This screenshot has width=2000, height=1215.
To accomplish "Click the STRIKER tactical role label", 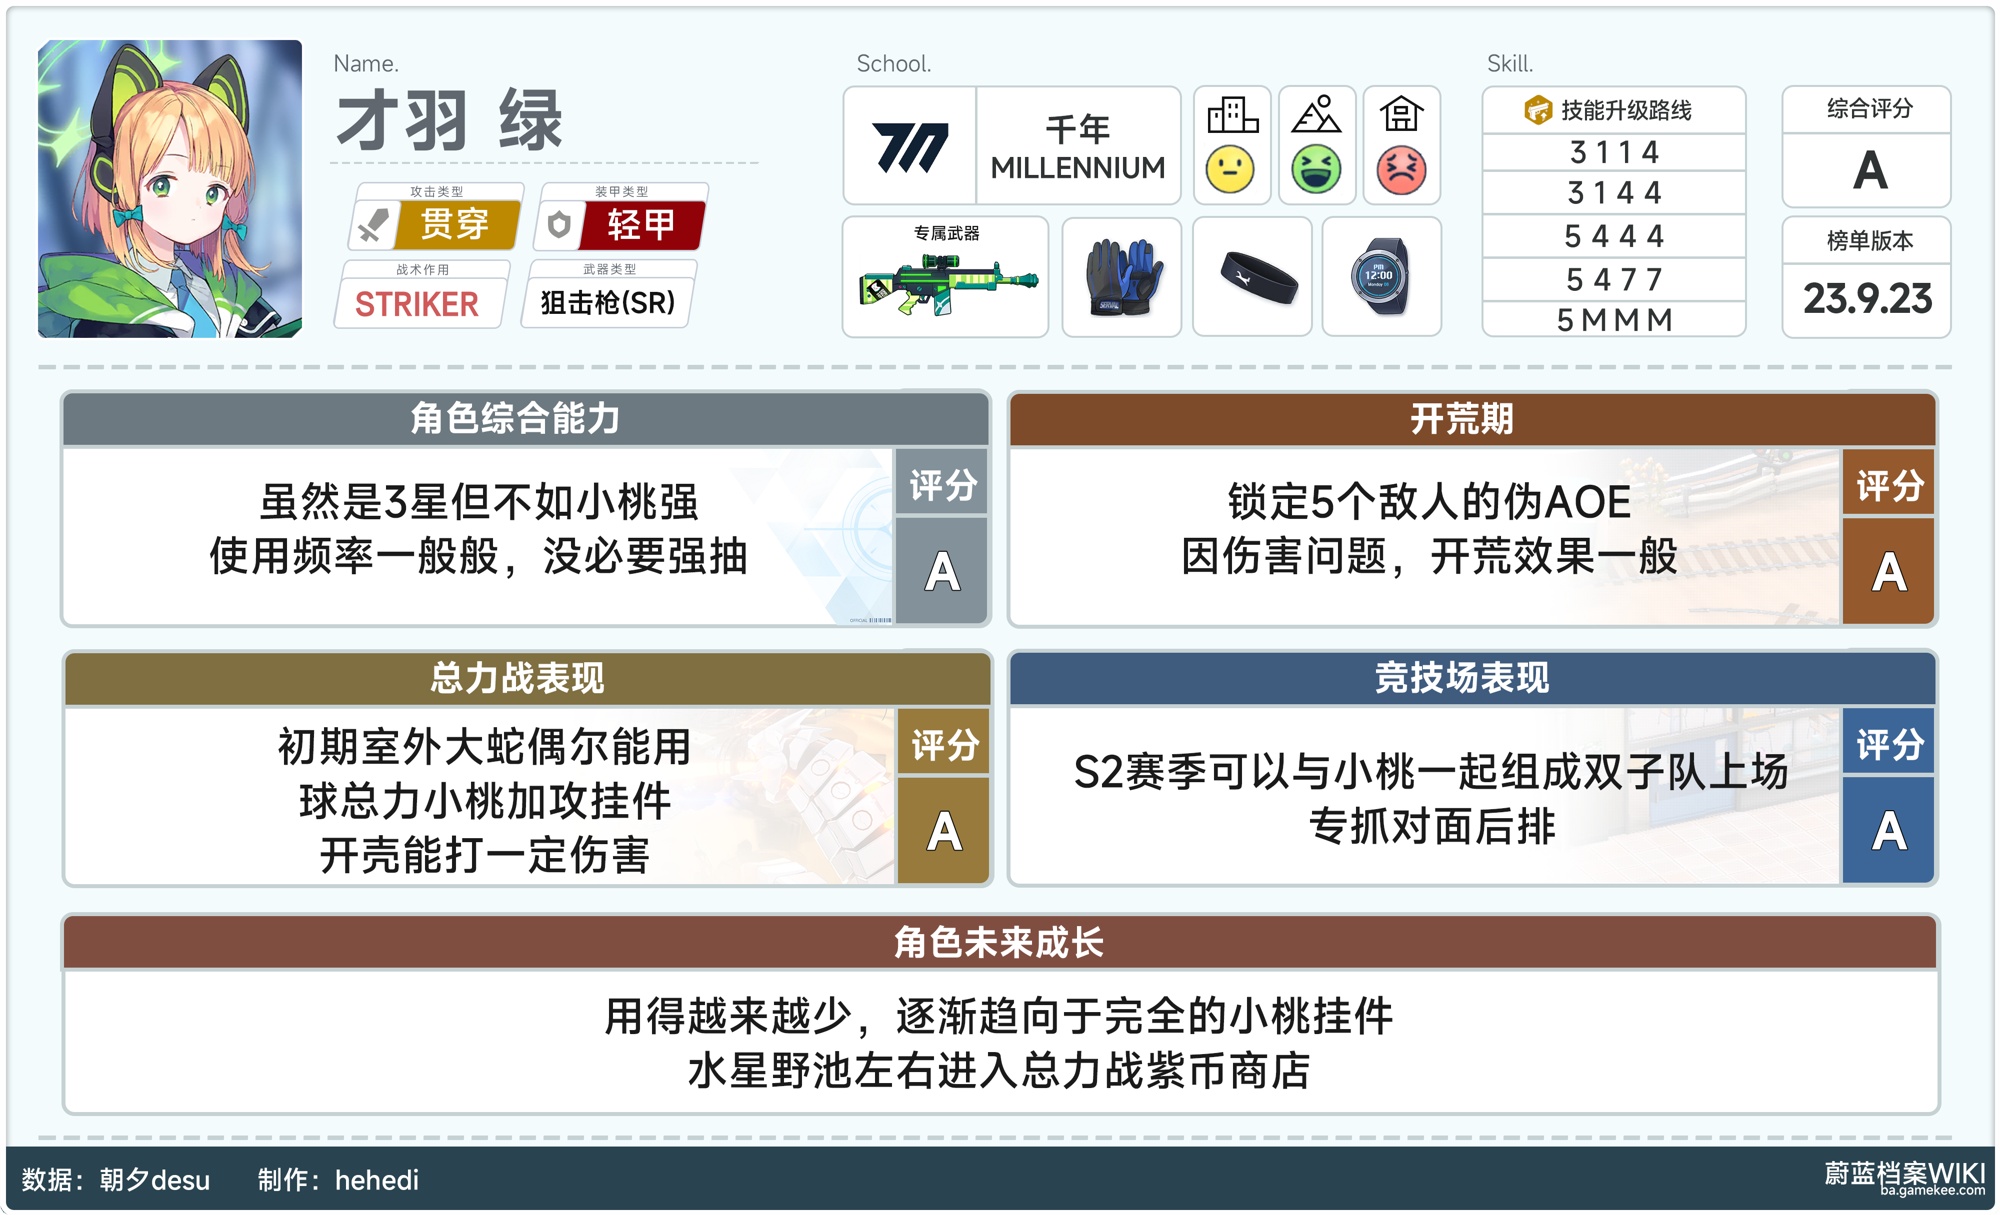I will (417, 303).
